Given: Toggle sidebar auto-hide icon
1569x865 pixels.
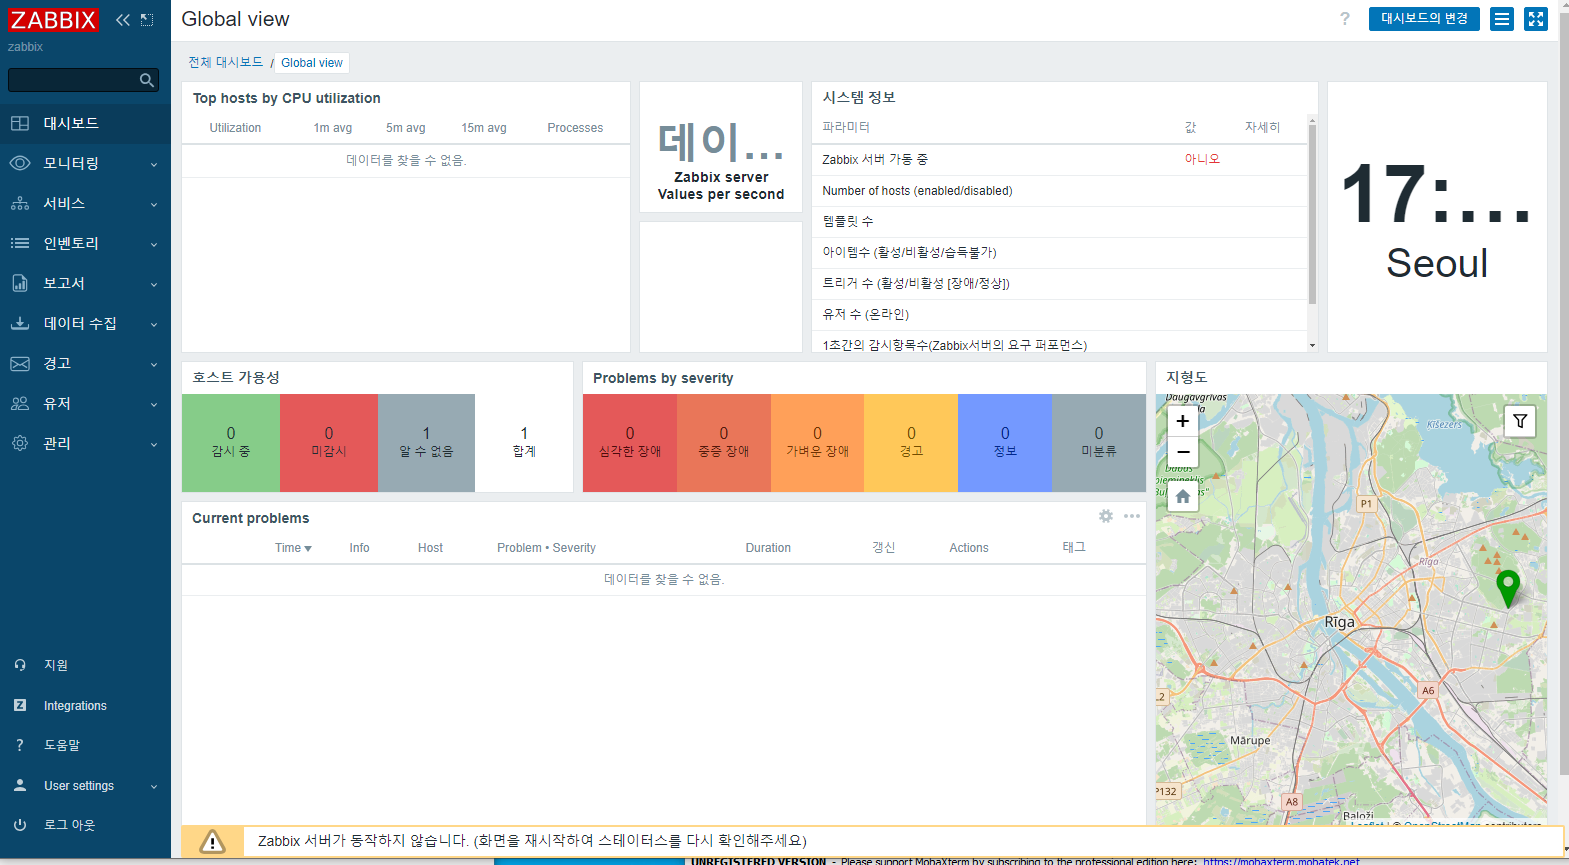Looking at the screenshot, I should point(147,19).
